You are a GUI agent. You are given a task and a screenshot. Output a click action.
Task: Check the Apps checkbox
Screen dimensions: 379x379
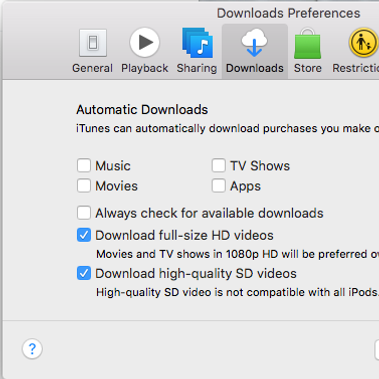(218, 186)
